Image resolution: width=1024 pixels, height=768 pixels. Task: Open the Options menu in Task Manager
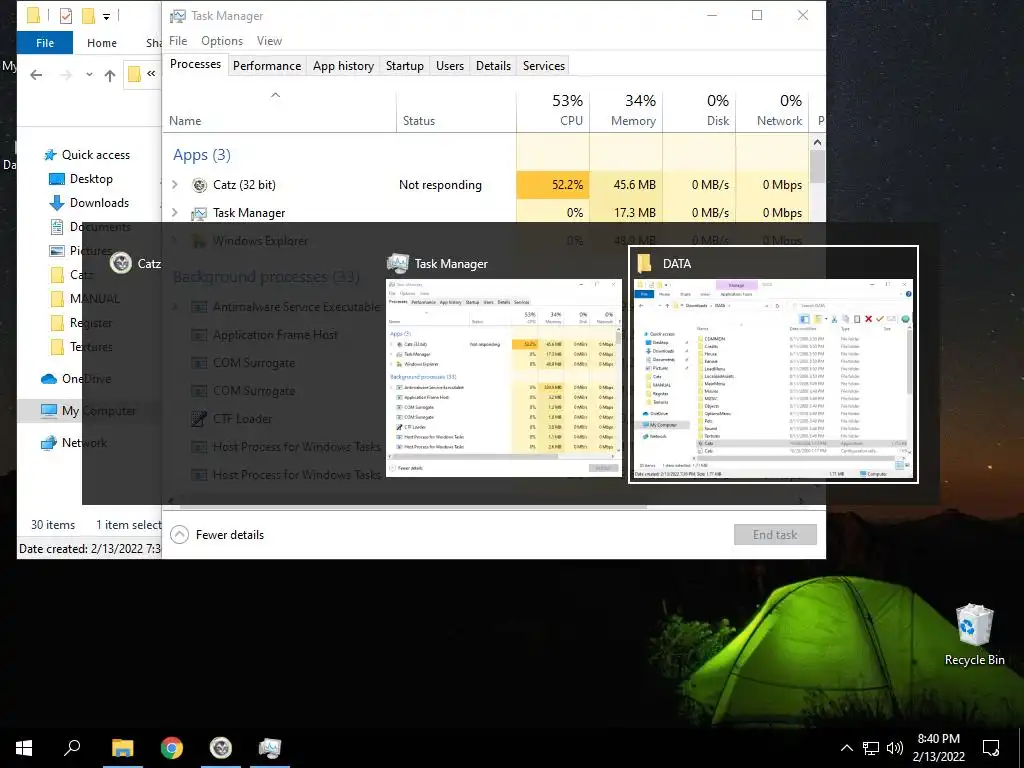[x=221, y=40]
